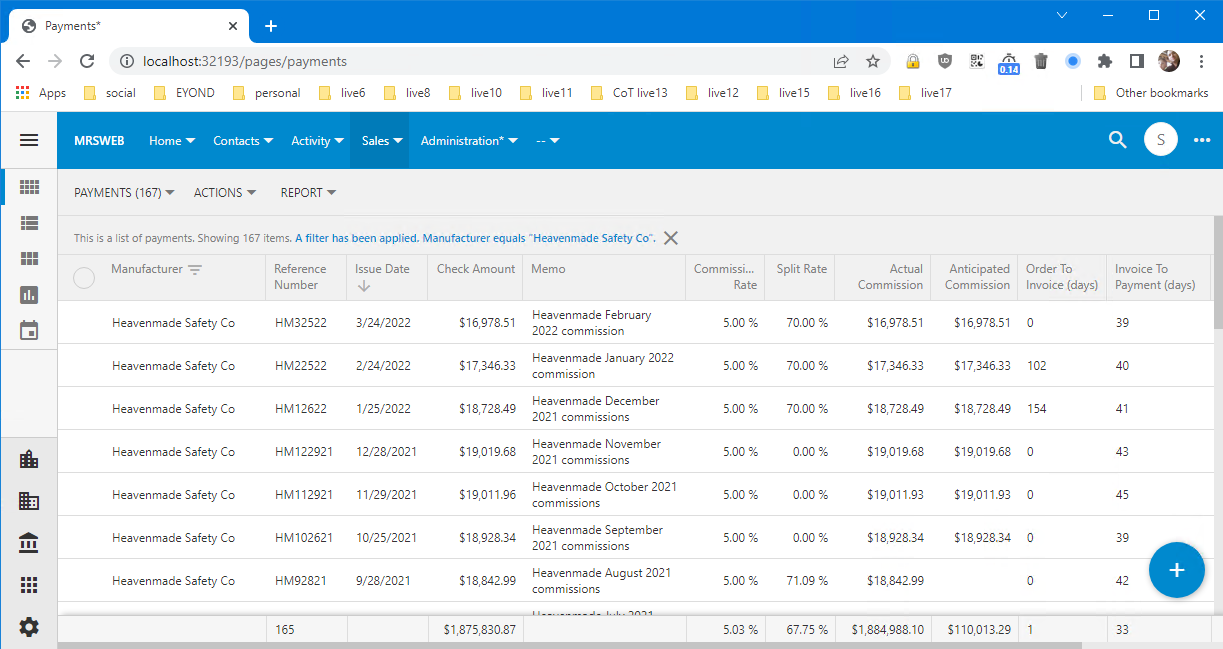This screenshot has height=649, width=1223.
Task: Click the floating plus button to add a payment
Action: point(1176,570)
